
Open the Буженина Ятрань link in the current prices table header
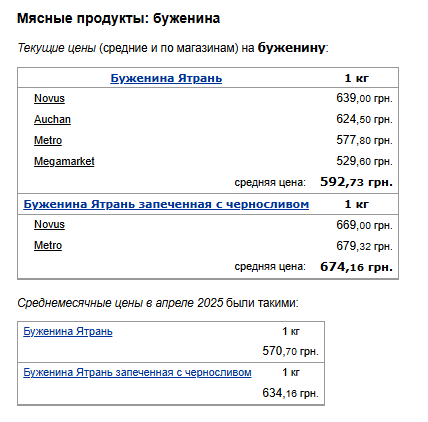(166, 78)
